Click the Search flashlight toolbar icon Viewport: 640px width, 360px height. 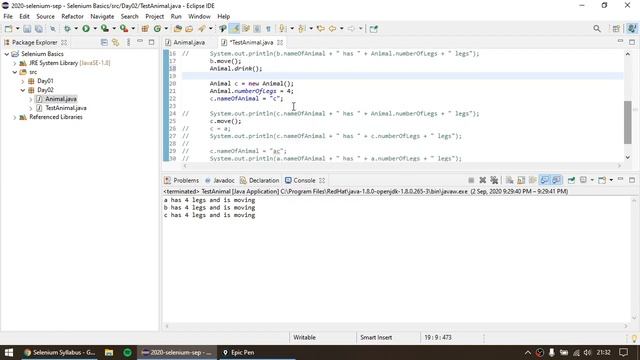coord(202,29)
